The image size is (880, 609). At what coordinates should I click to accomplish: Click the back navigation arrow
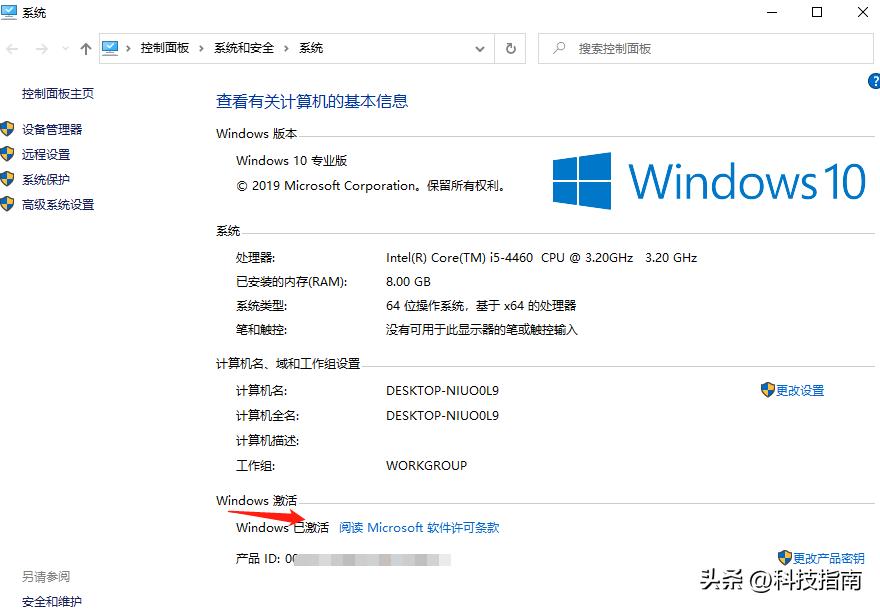(x=10, y=48)
